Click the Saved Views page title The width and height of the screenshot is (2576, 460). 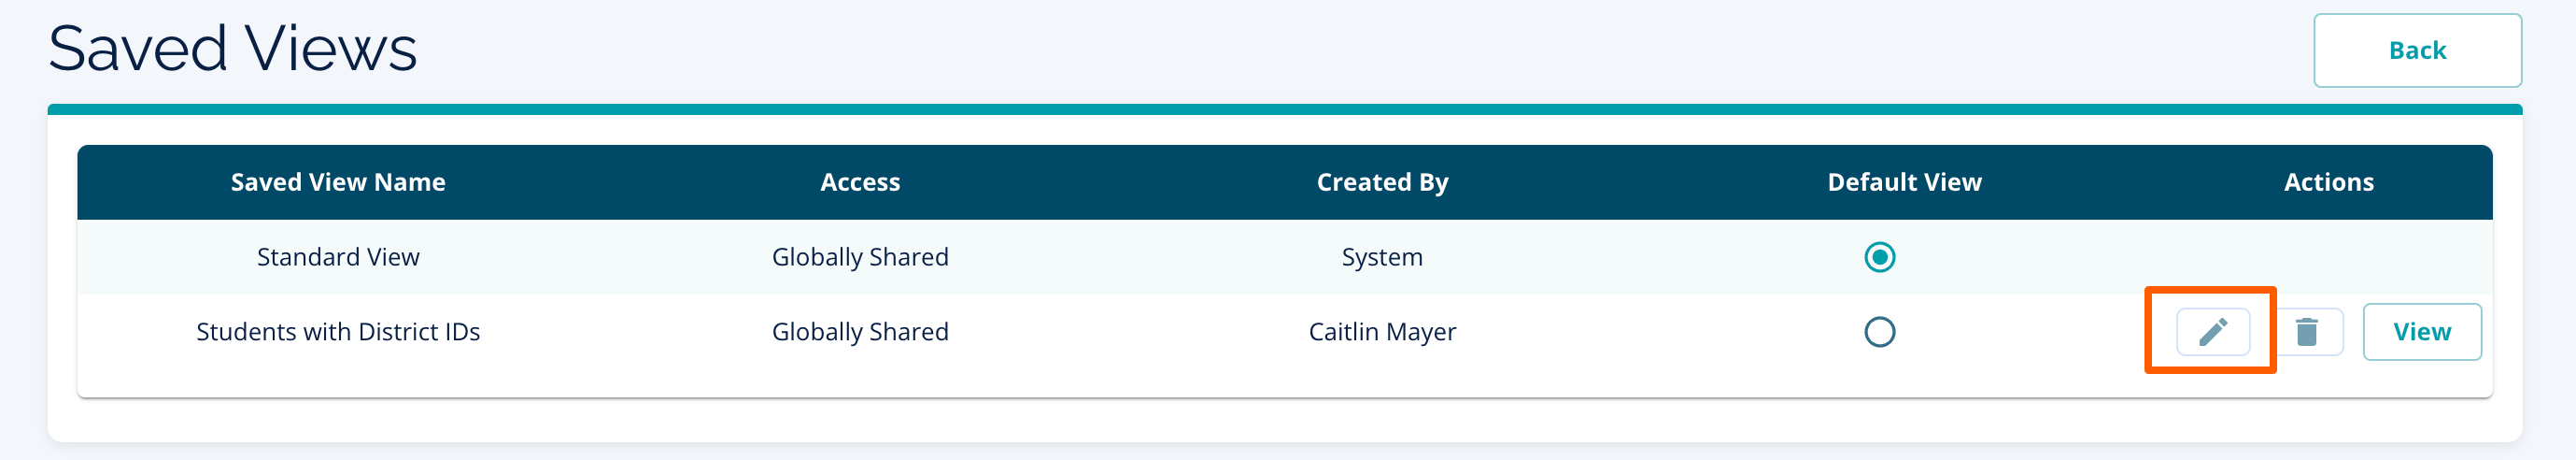232,48
